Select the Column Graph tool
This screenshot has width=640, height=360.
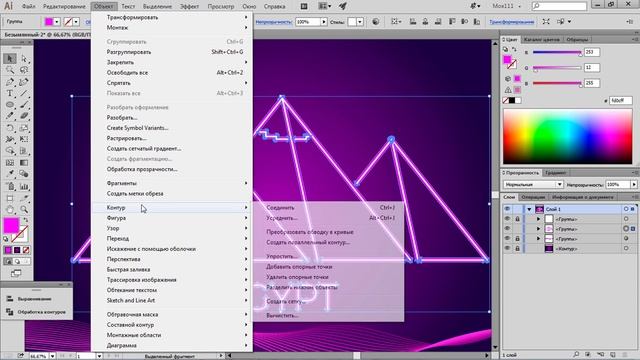(x=24, y=187)
